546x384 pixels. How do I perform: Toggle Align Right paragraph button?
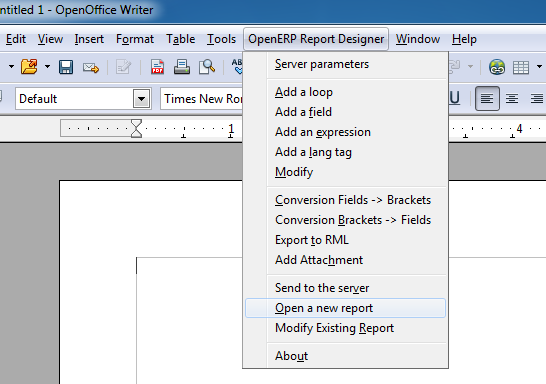[x=537, y=99]
